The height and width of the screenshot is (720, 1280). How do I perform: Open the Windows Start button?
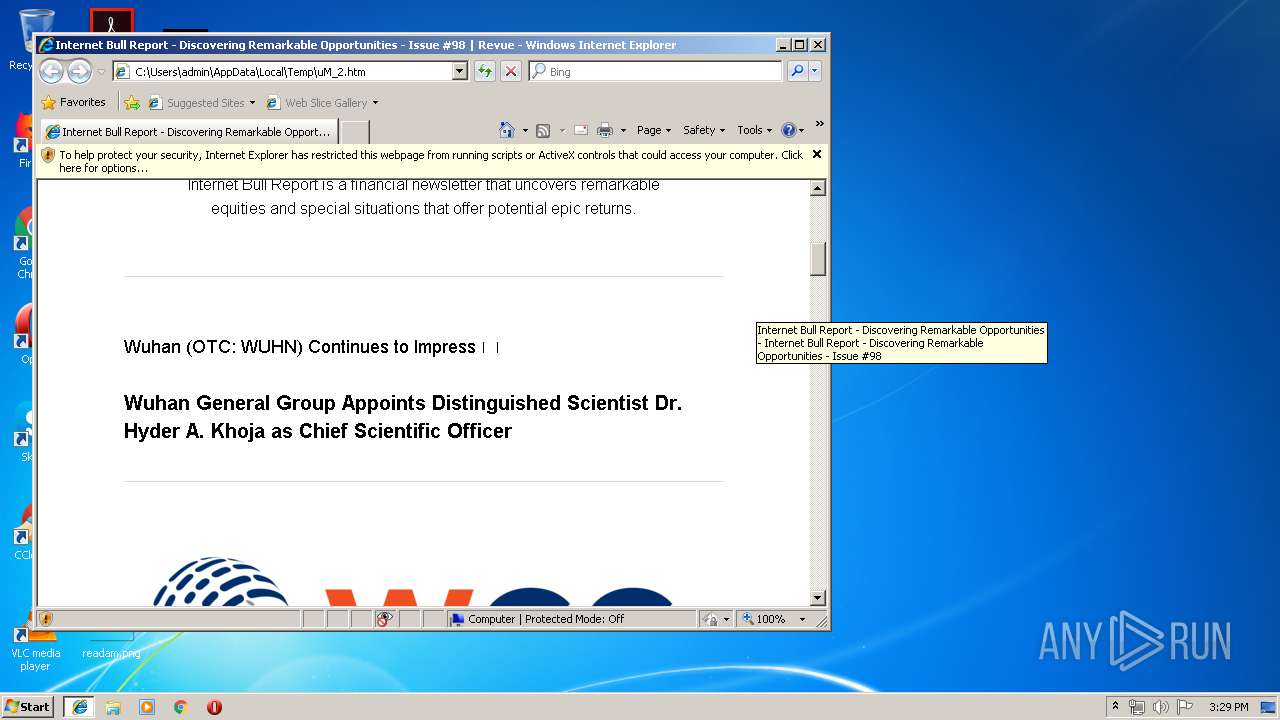[x=27, y=706]
